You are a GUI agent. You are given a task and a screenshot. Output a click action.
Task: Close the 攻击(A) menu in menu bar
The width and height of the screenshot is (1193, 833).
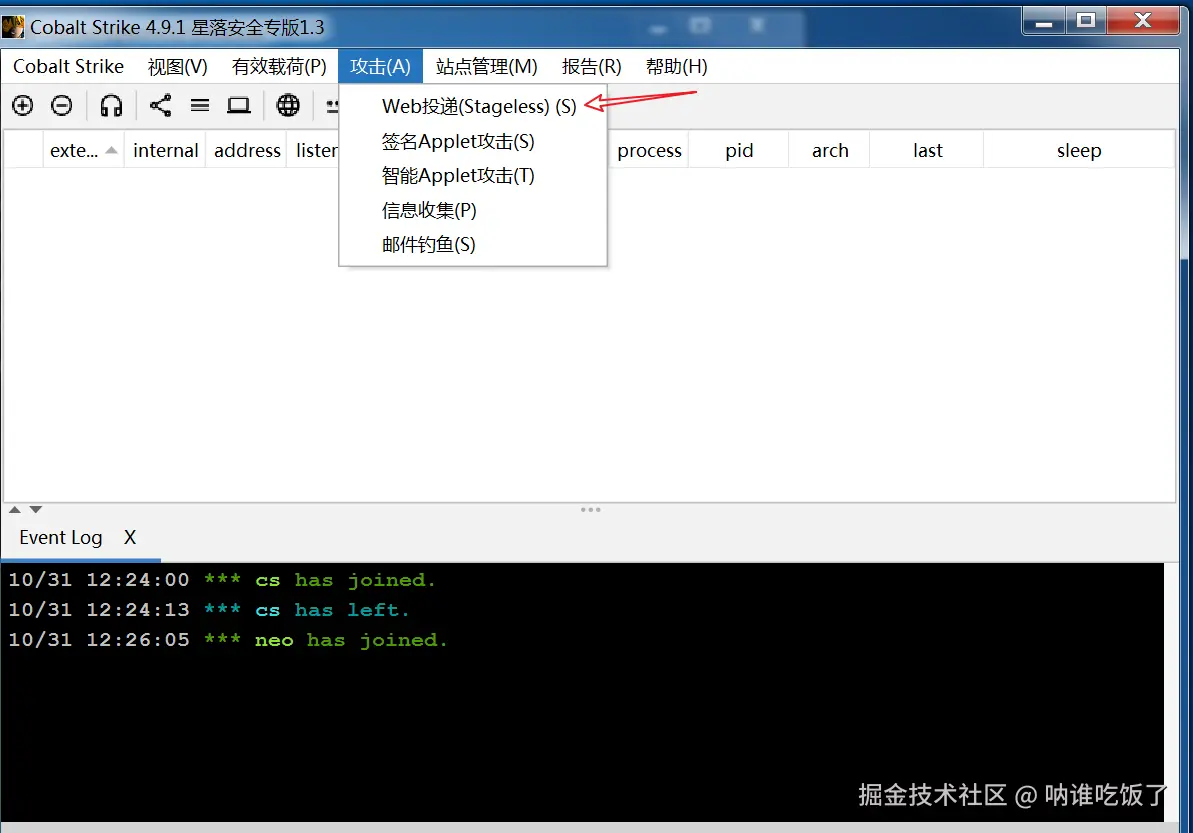[380, 67]
